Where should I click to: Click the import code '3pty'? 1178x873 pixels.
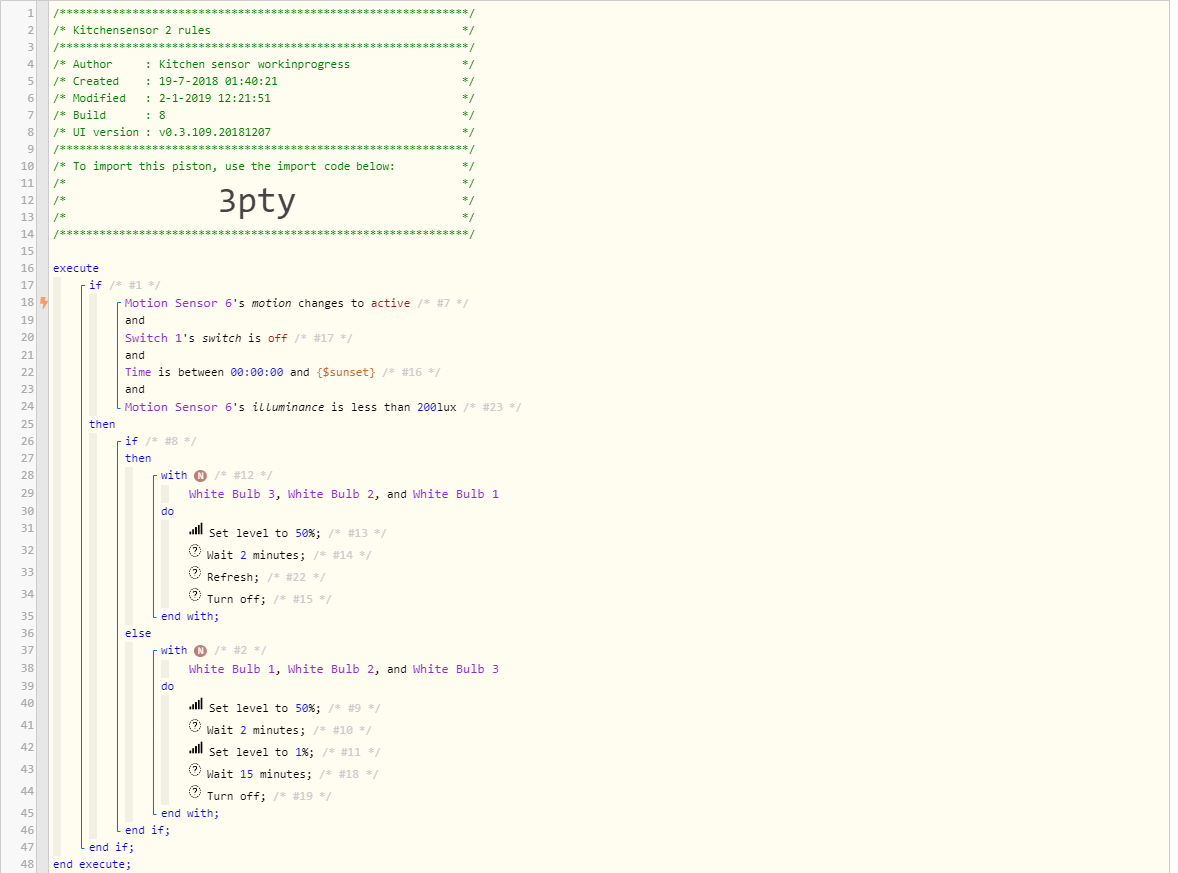click(x=257, y=201)
